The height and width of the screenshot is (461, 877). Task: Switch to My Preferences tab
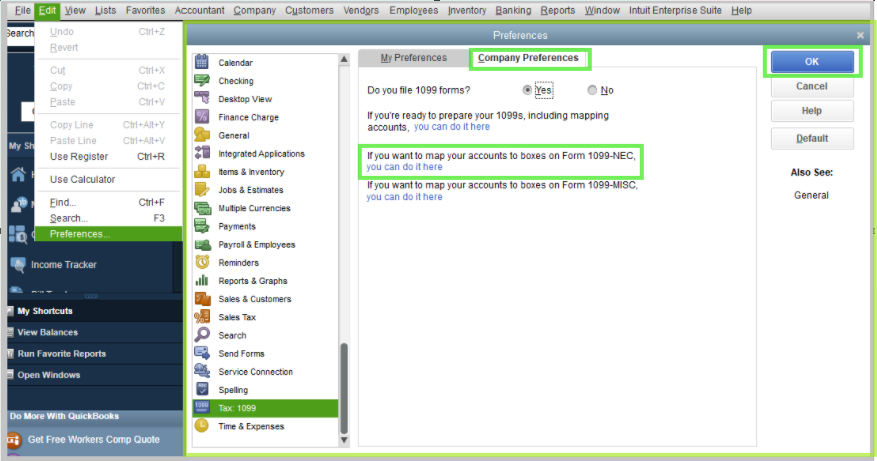[413, 58]
